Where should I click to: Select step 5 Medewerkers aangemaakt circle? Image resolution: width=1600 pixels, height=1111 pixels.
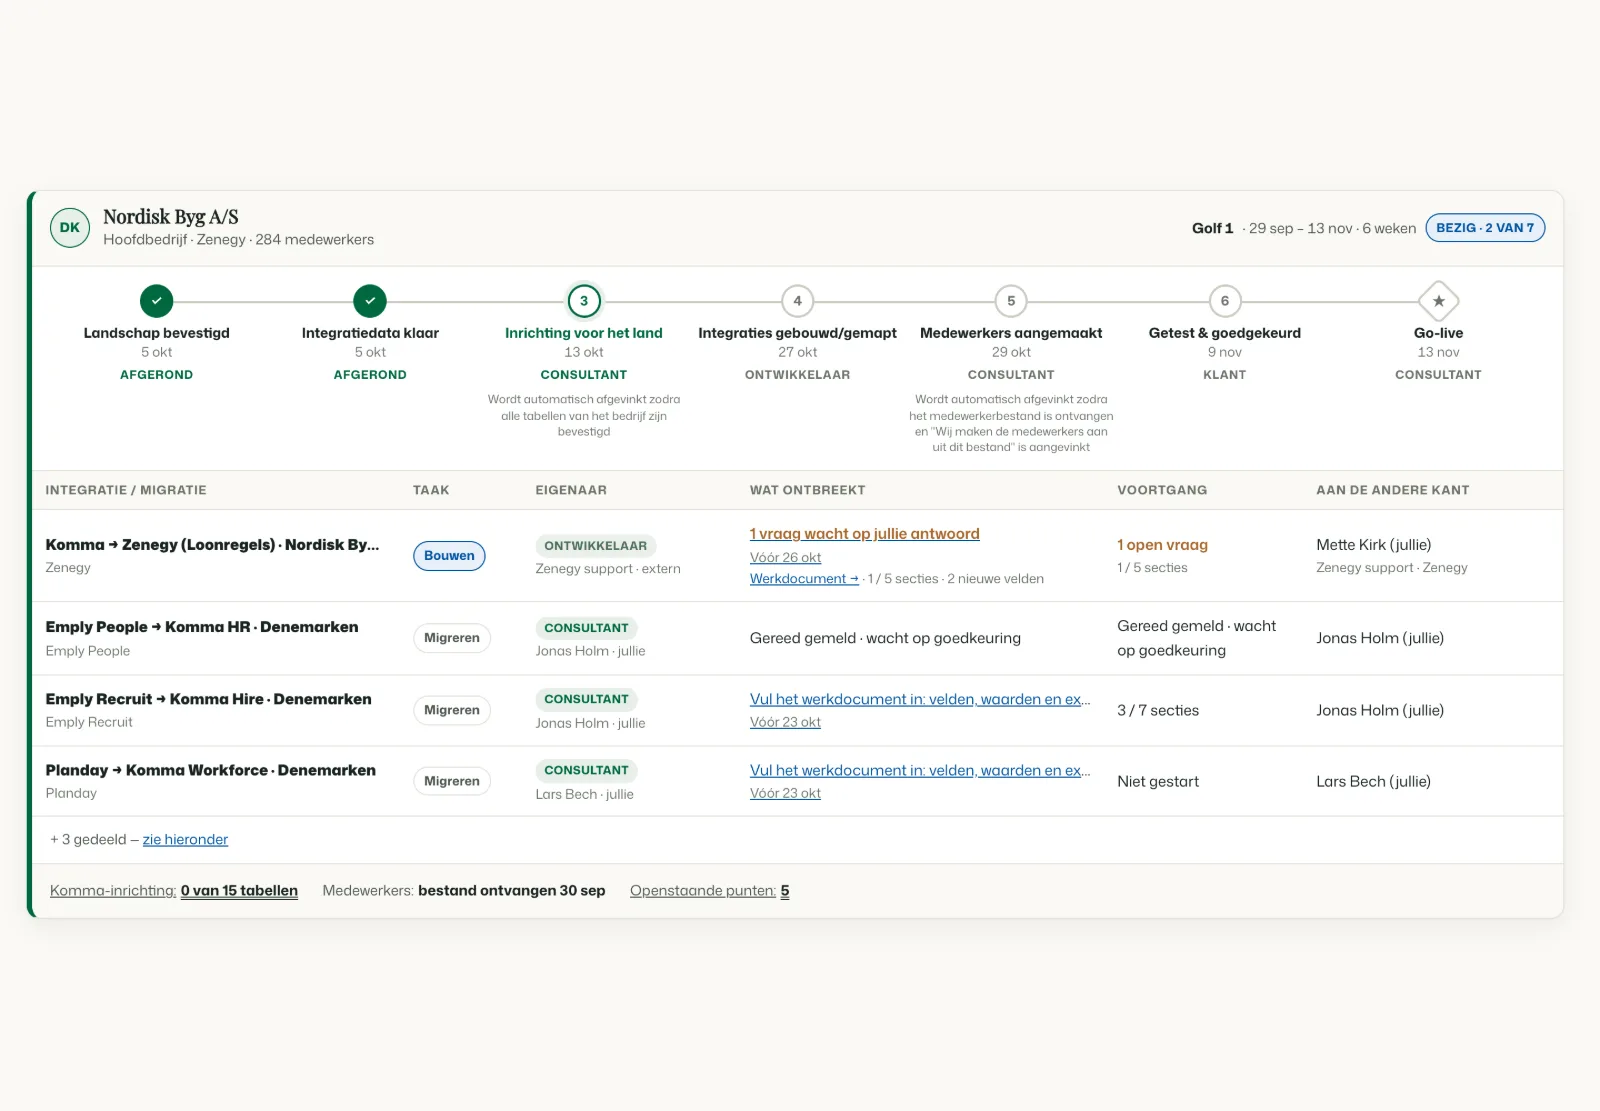pos(1011,301)
